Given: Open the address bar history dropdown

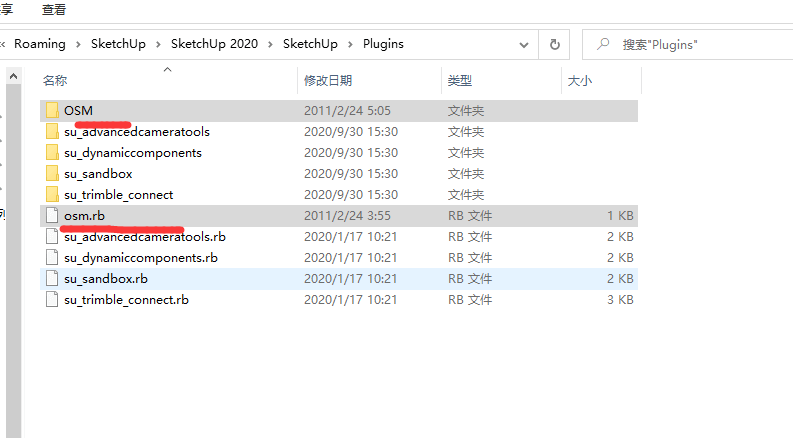Looking at the screenshot, I should point(524,44).
